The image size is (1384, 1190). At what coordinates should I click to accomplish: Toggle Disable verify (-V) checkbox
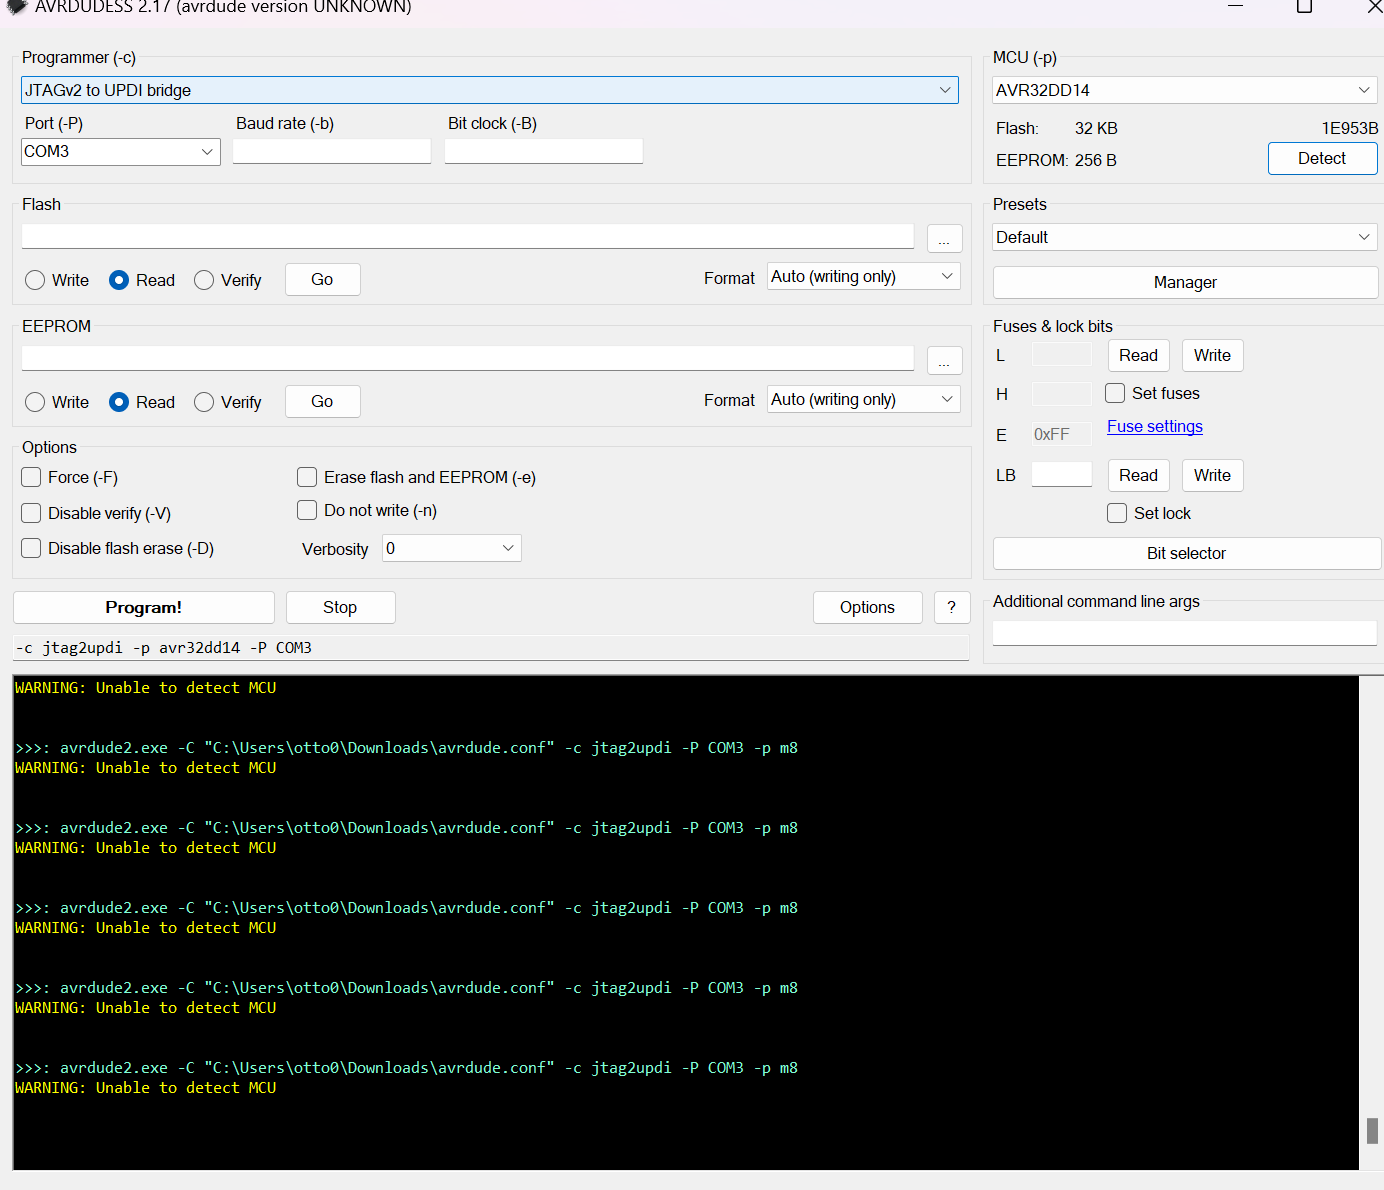pyautogui.click(x=31, y=513)
